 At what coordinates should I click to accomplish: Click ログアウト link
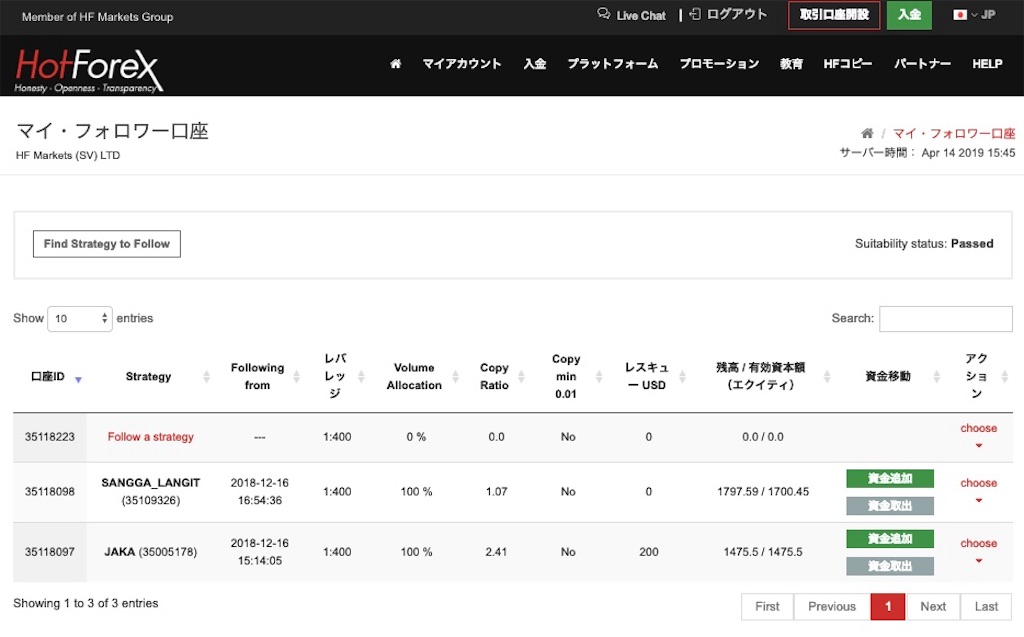click(x=737, y=14)
